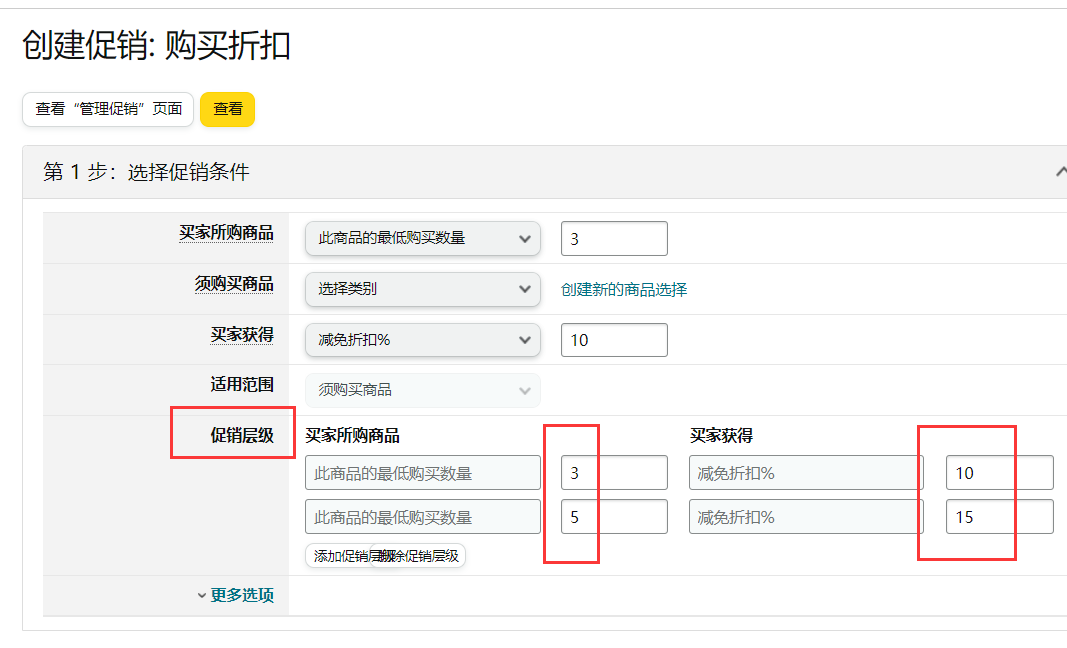Click the 适用范围 disabled dropdown
Screen dimensions: 1067x648
coord(422,390)
